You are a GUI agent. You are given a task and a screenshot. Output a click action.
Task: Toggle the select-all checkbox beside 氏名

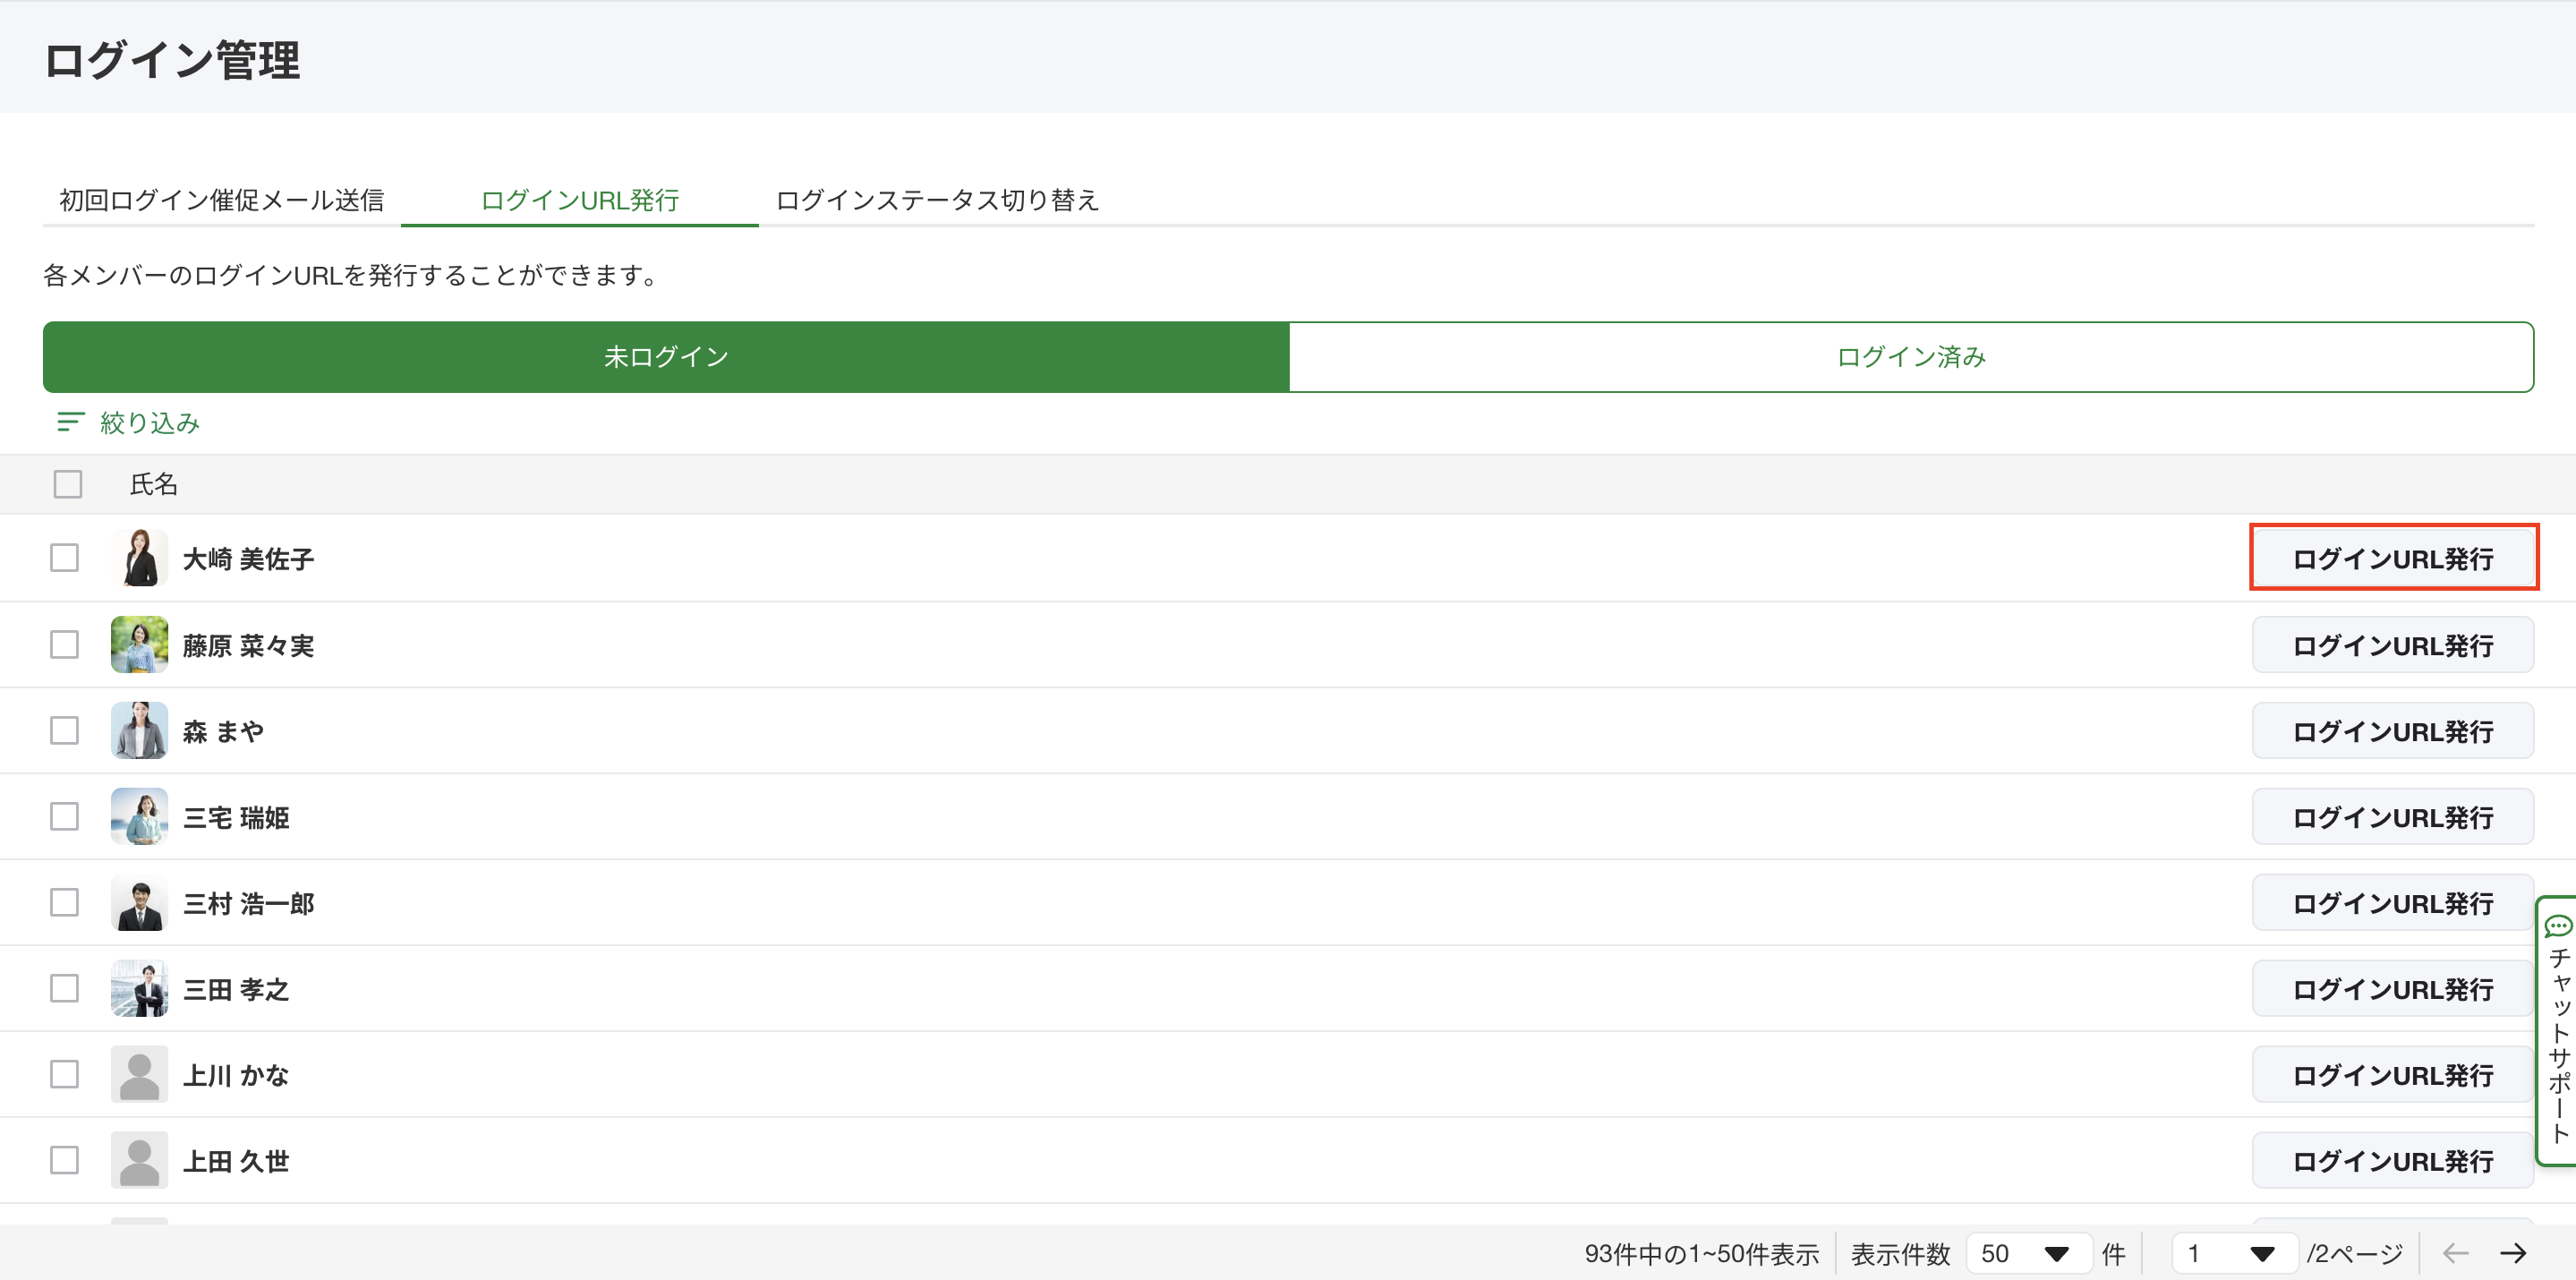68,484
